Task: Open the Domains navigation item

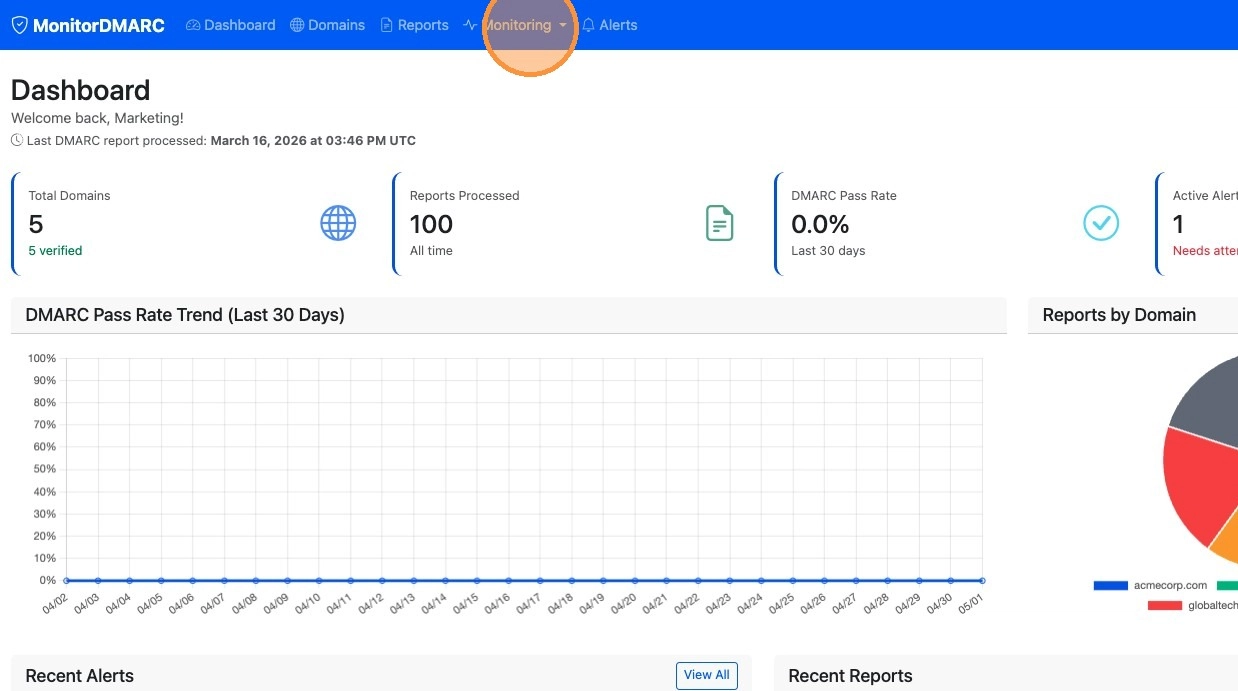Action: (x=328, y=25)
